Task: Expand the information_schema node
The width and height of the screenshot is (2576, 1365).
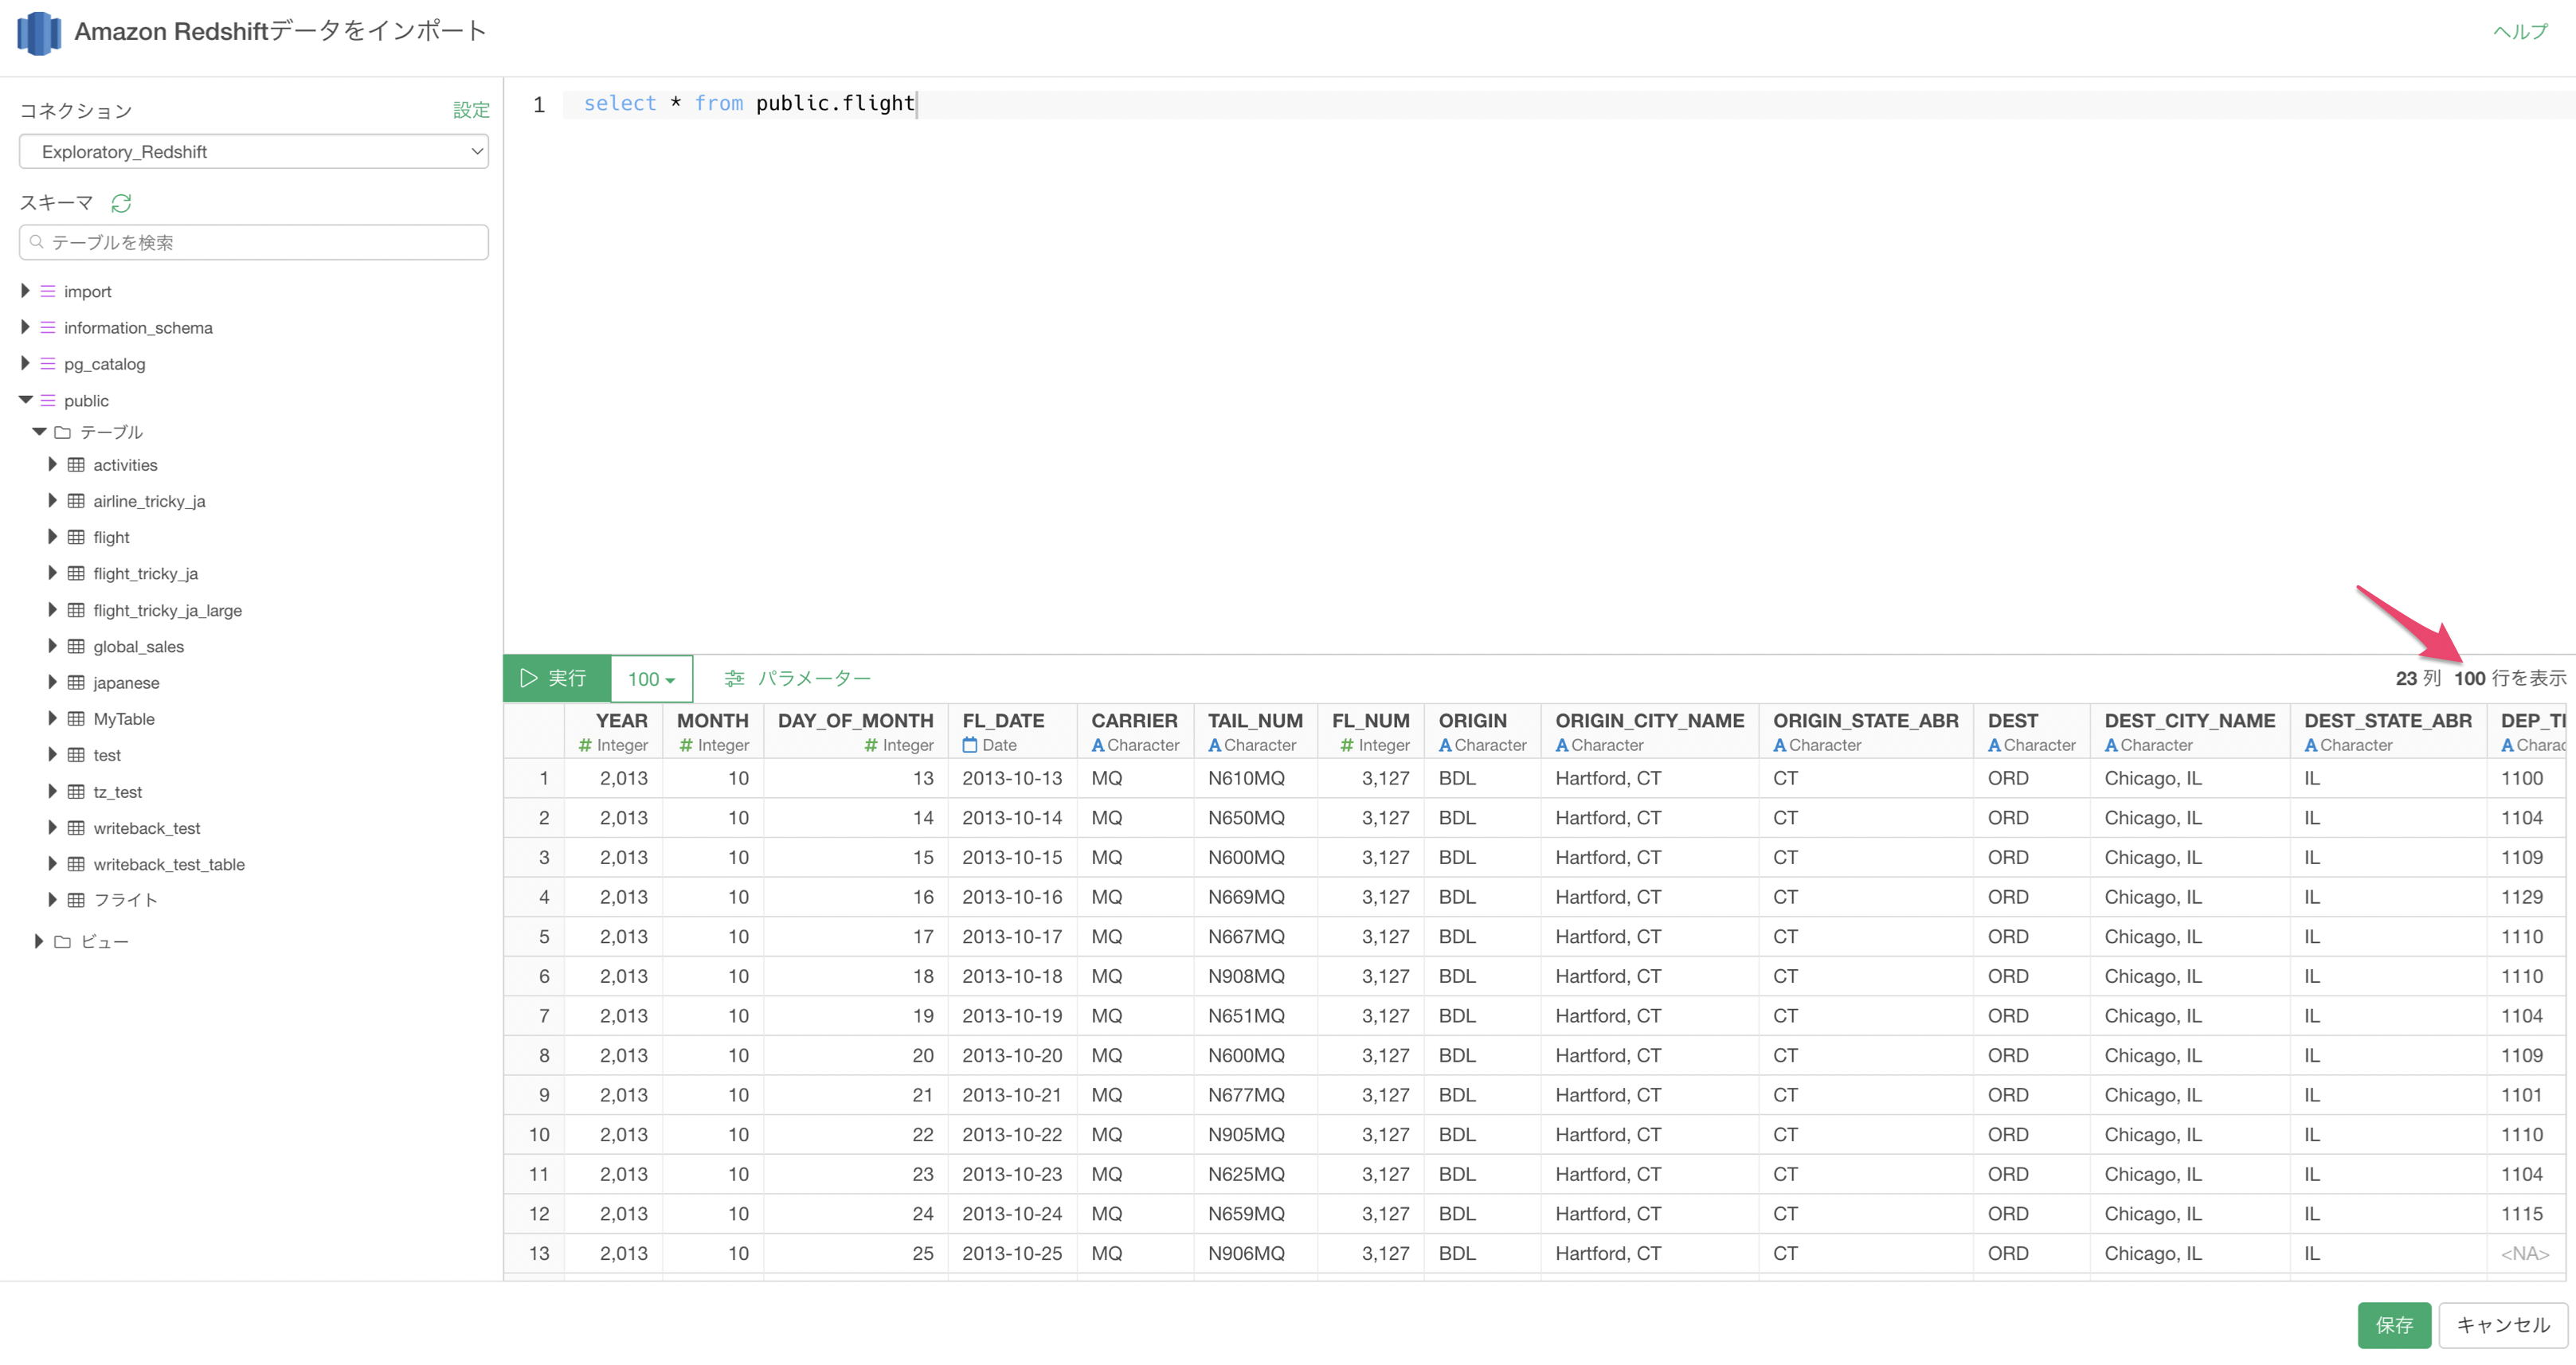Action: pyautogui.click(x=25, y=327)
